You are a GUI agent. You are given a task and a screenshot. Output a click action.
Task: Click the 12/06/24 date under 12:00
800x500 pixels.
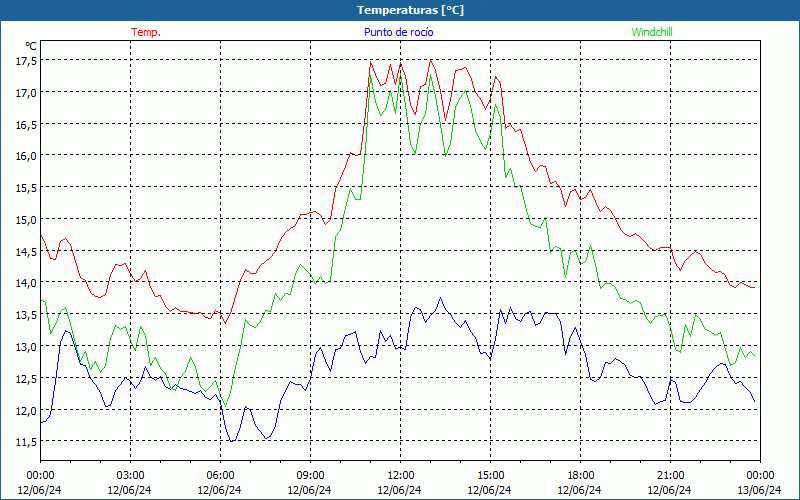pyautogui.click(x=399, y=490)
